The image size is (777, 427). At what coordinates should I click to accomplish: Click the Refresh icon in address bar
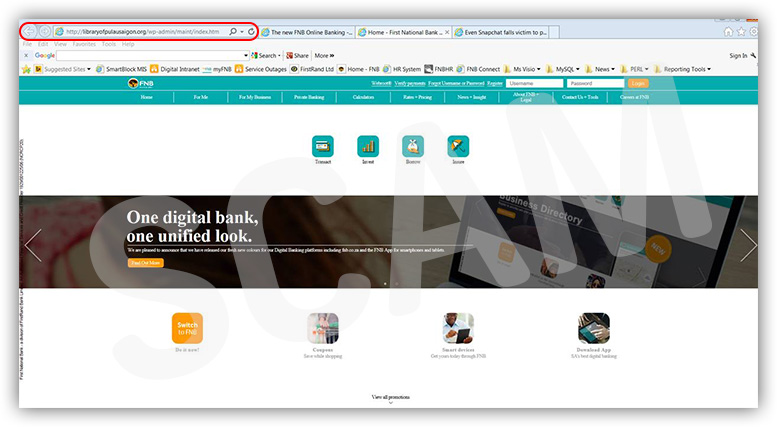pos(251,32)
